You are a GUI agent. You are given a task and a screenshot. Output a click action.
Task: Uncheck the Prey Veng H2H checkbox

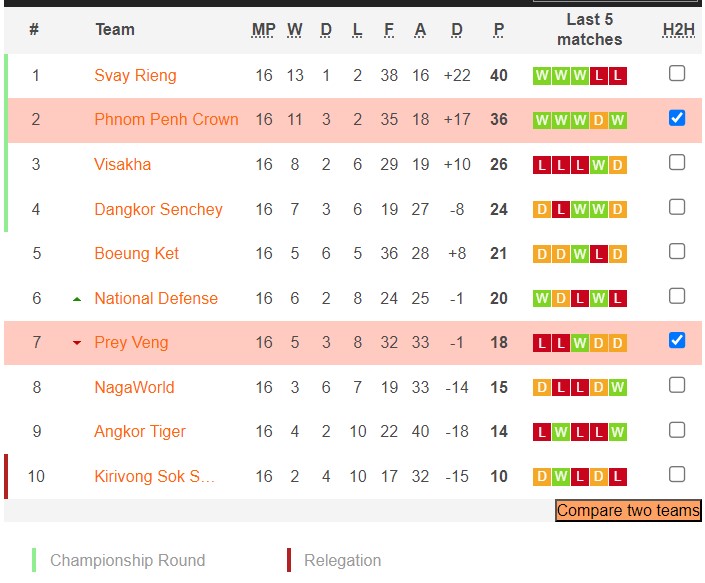click(677, 340)
